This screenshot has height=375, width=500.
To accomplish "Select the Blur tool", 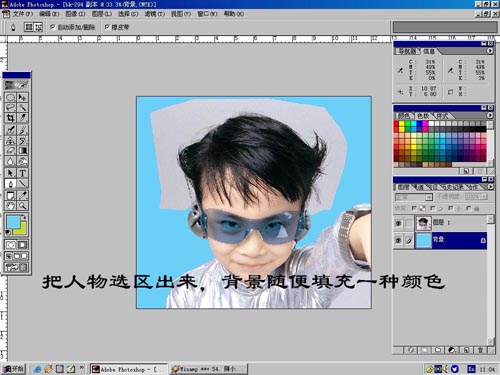I will [x=10, y=161].
